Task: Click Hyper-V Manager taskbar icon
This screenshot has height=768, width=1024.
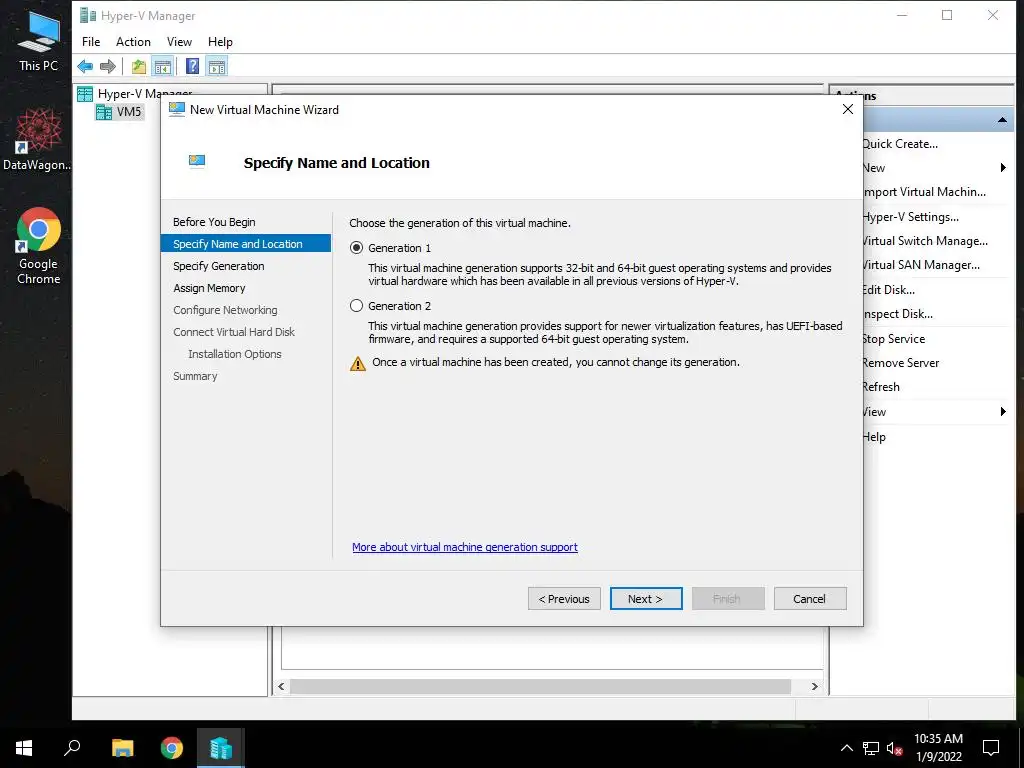Action: click(x=221, y=748)
